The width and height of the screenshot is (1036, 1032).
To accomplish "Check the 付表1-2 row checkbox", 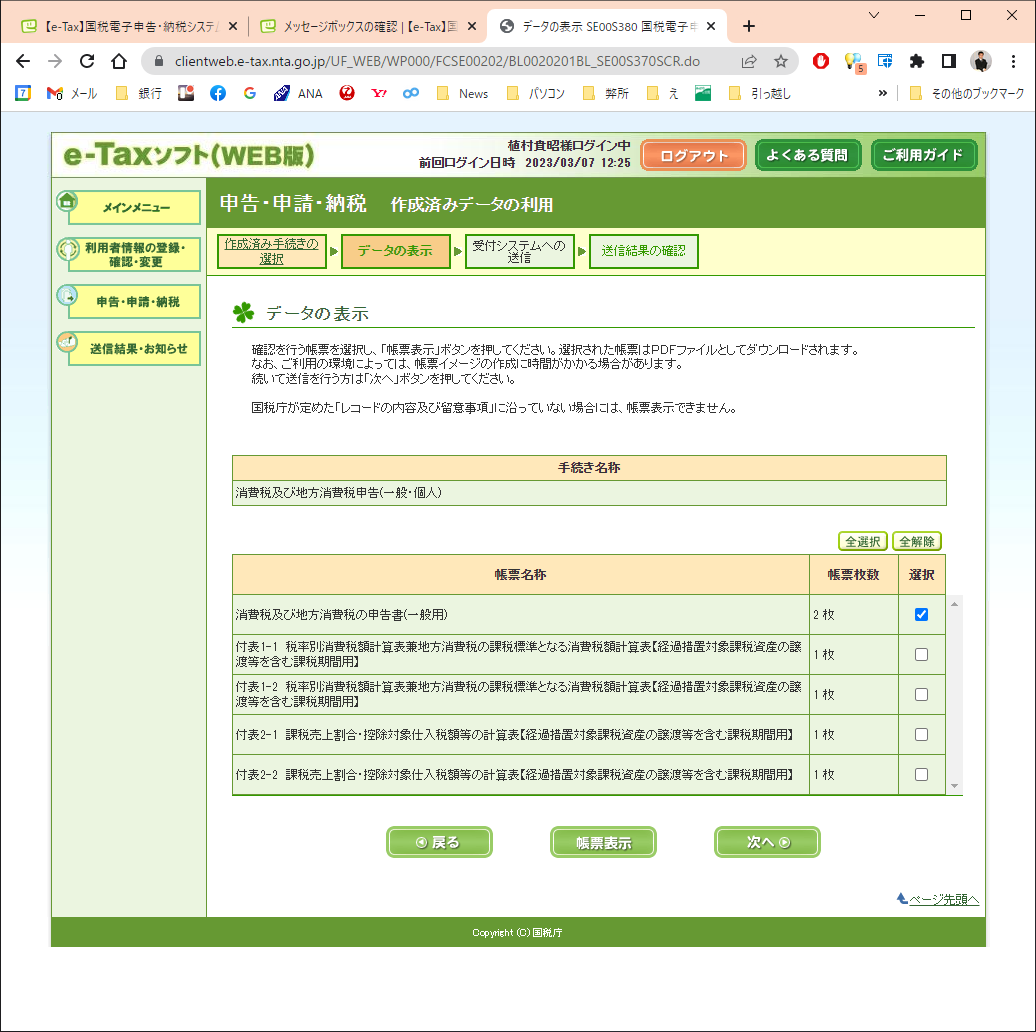I will click(921, 694).
